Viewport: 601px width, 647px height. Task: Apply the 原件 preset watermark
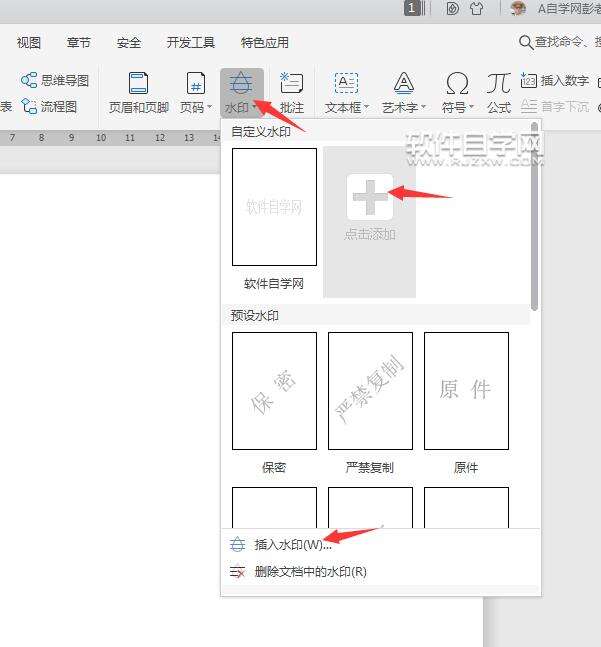point(467,391)
